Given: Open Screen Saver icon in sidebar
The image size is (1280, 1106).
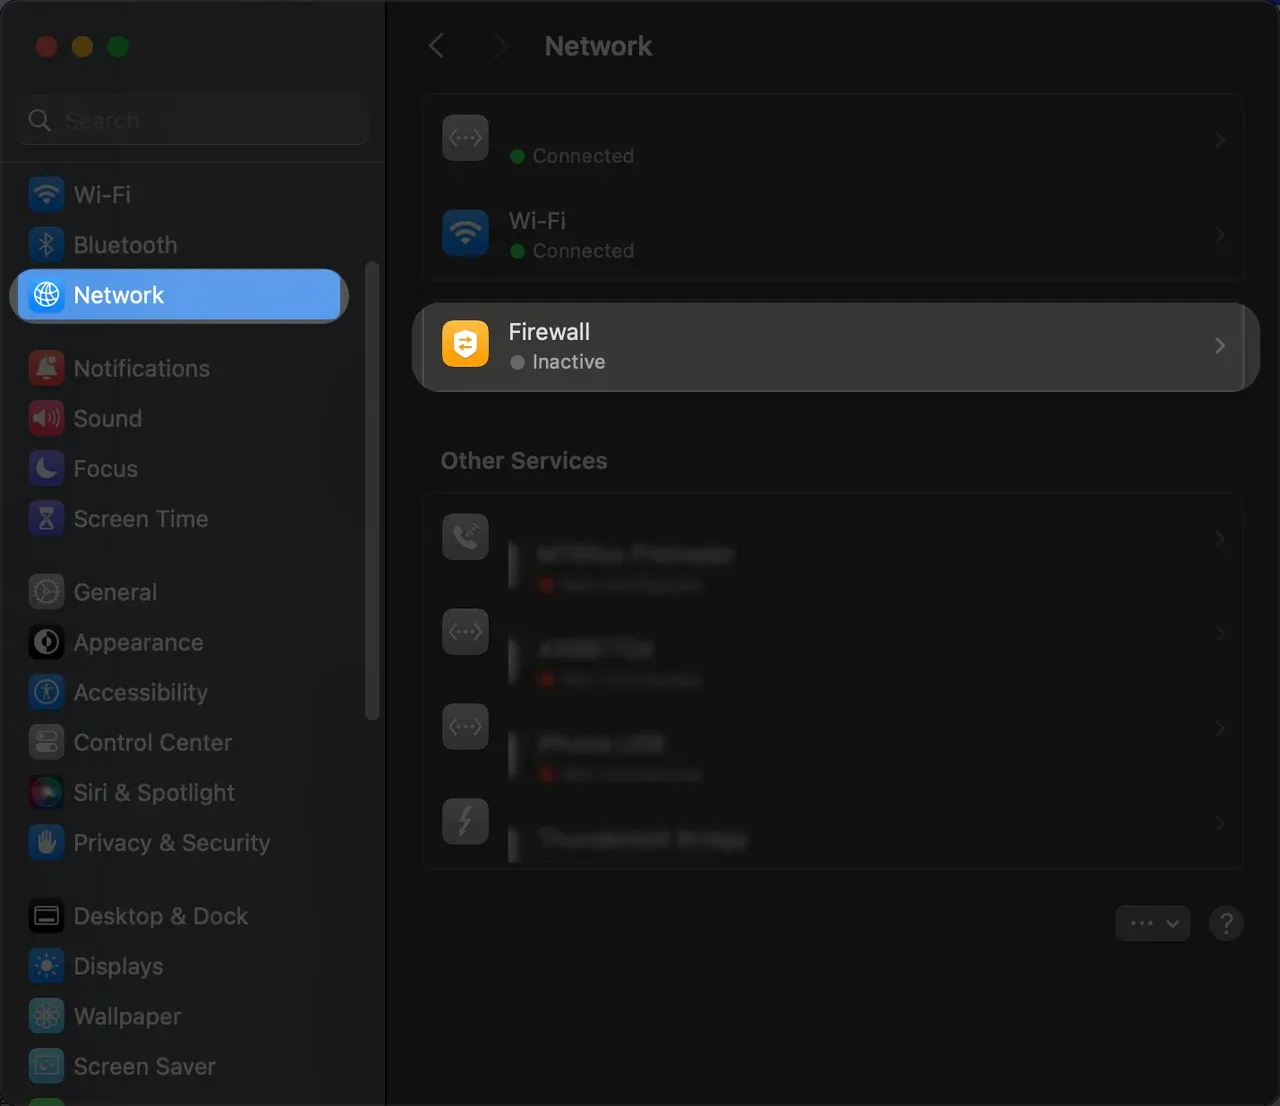Looking at the screenshot, I should 46,1066.
